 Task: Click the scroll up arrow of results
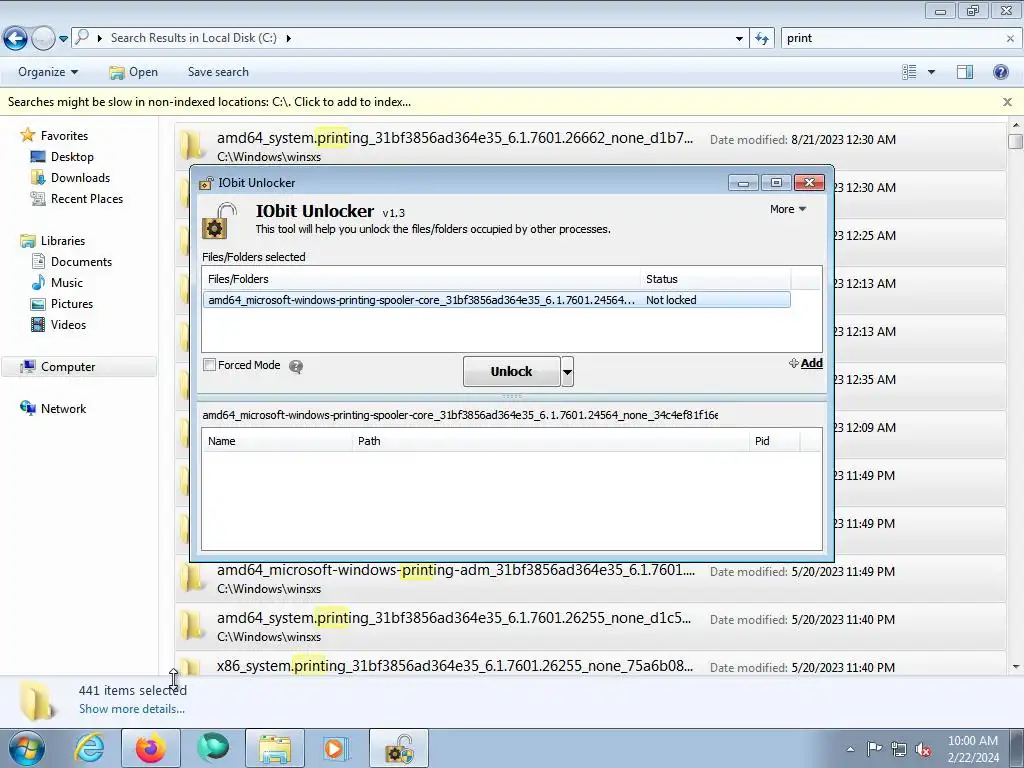pyautogui.click(x=1016, y=125)
